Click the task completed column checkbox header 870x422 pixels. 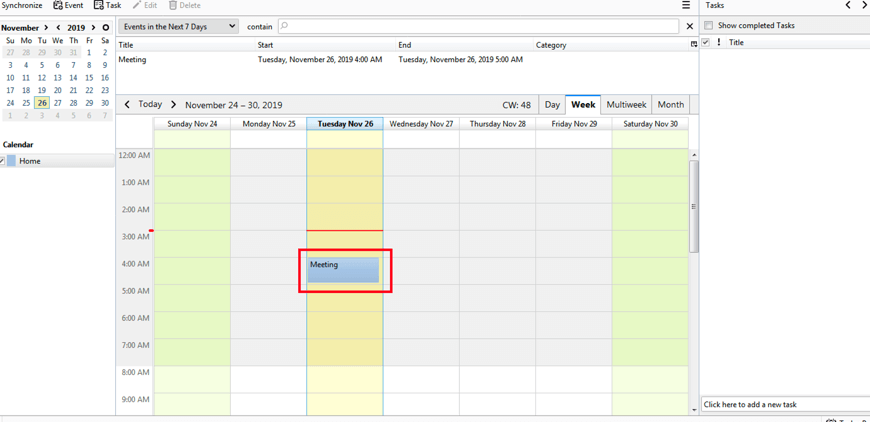click(x=706, y=43)
